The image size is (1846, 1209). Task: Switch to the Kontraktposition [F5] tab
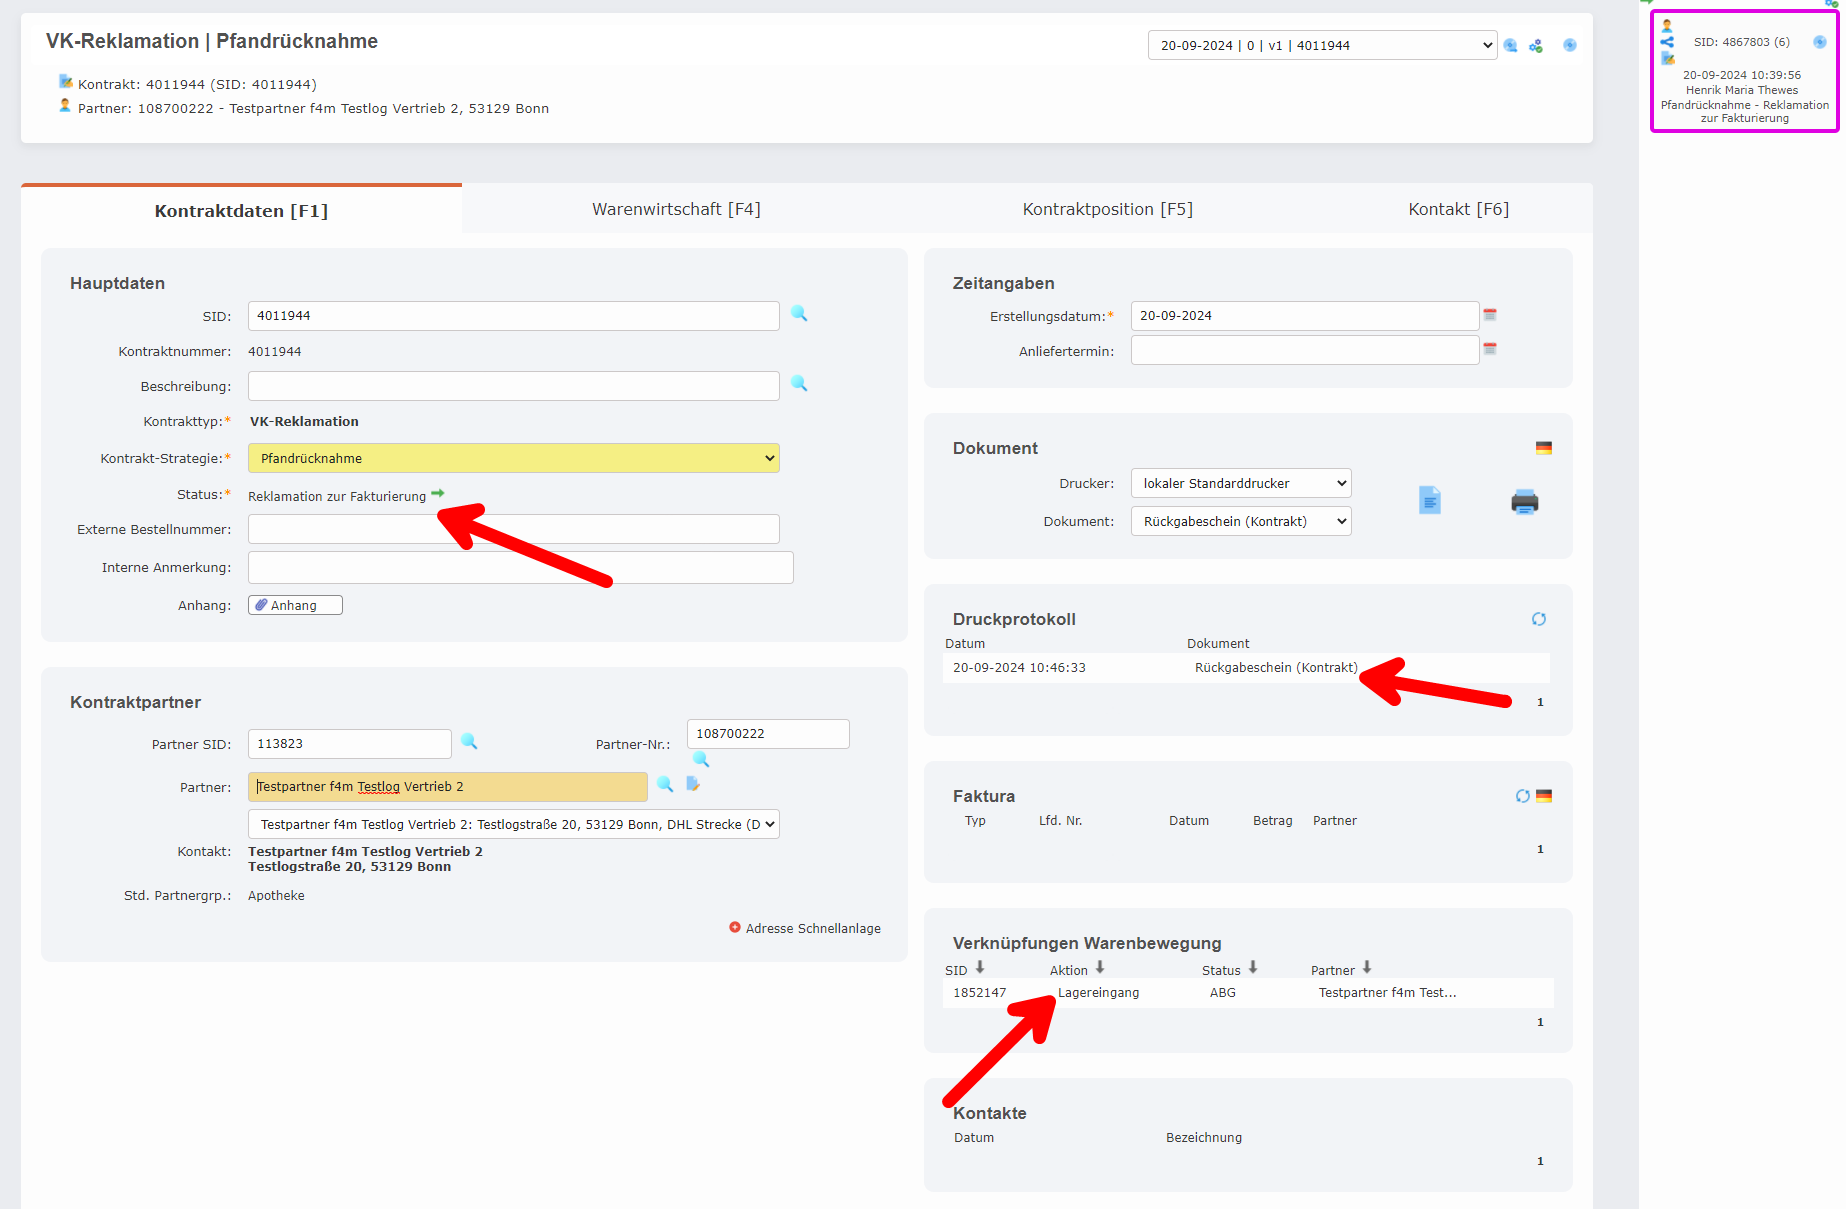coord(1107,209)
